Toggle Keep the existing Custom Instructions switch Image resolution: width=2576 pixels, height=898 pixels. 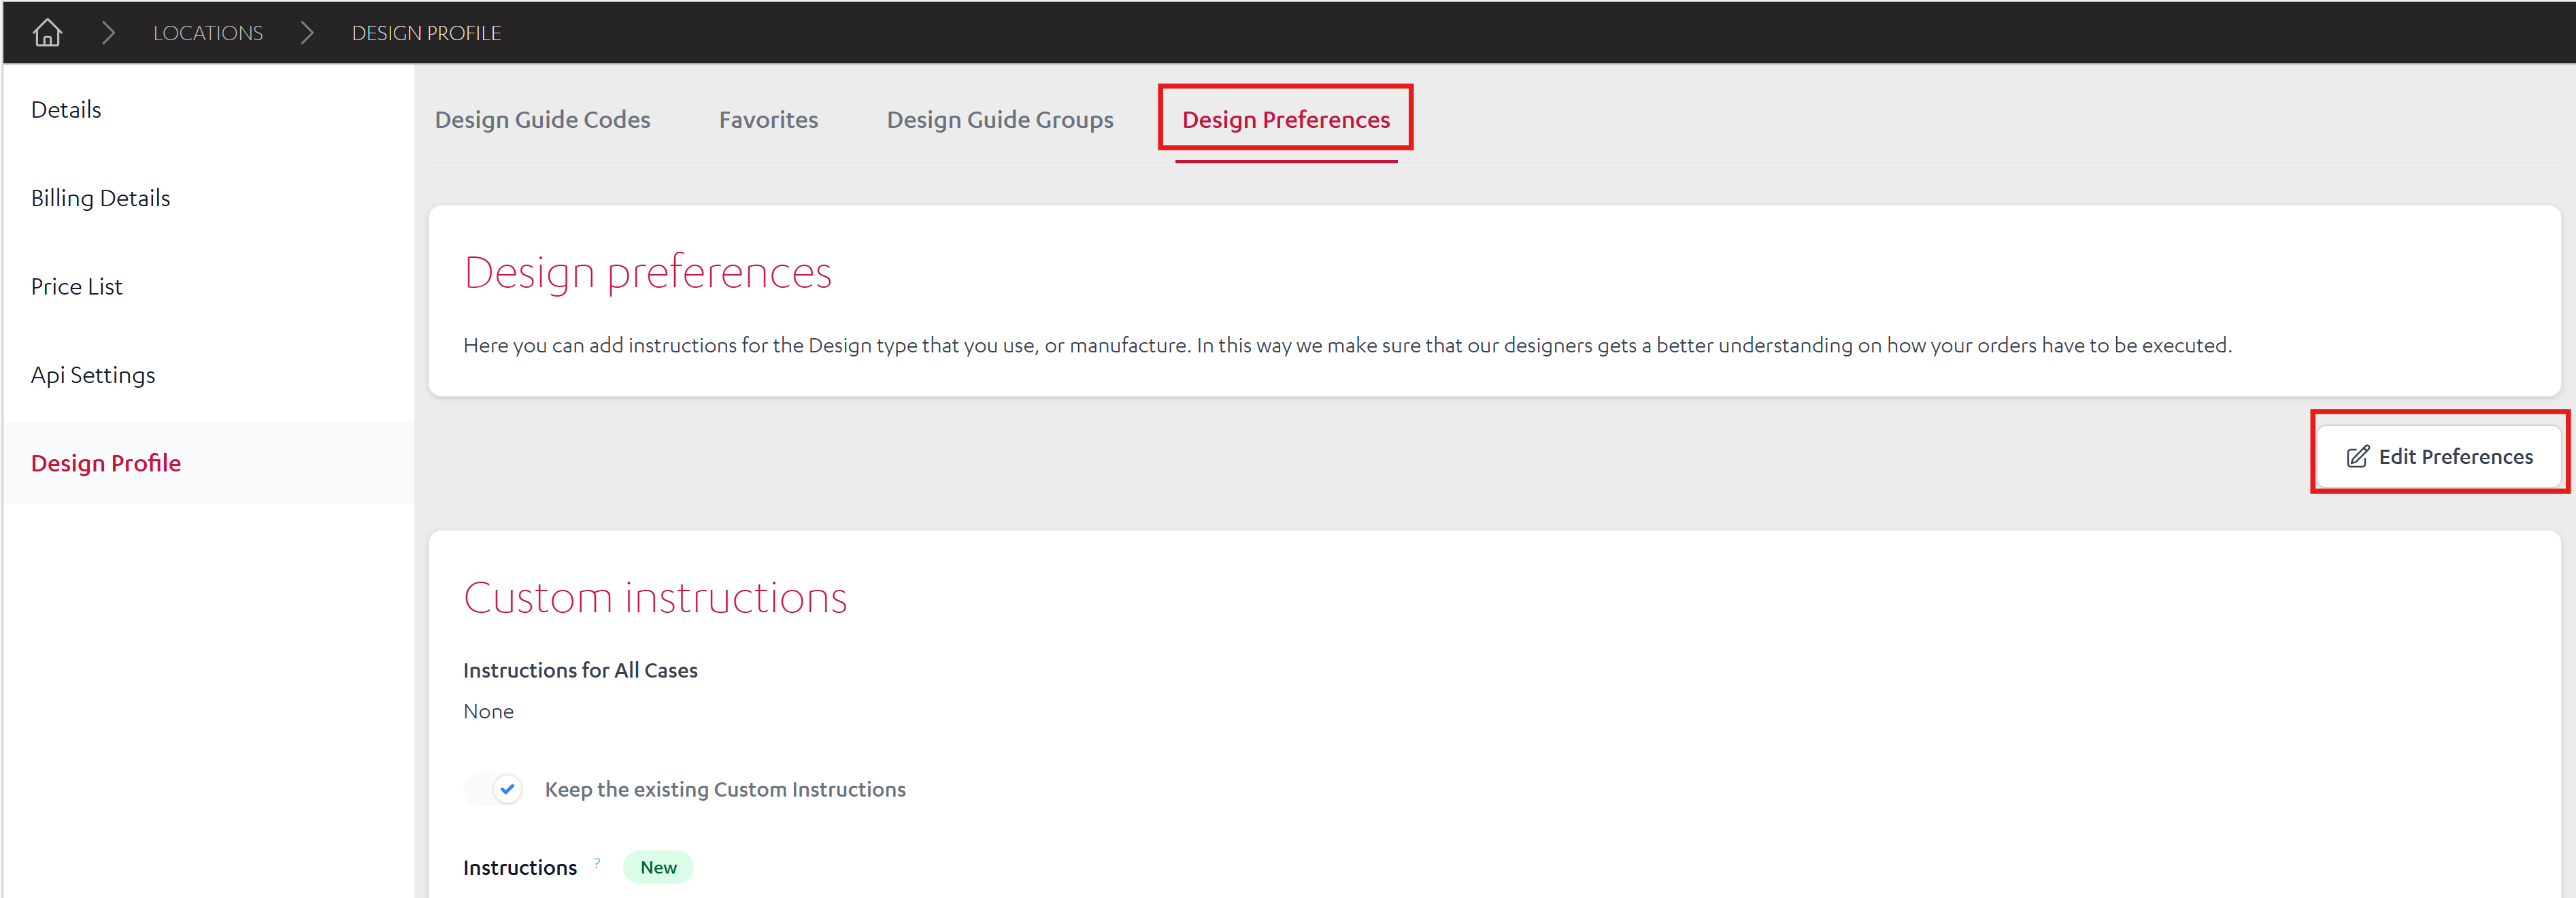pos(494,789)
